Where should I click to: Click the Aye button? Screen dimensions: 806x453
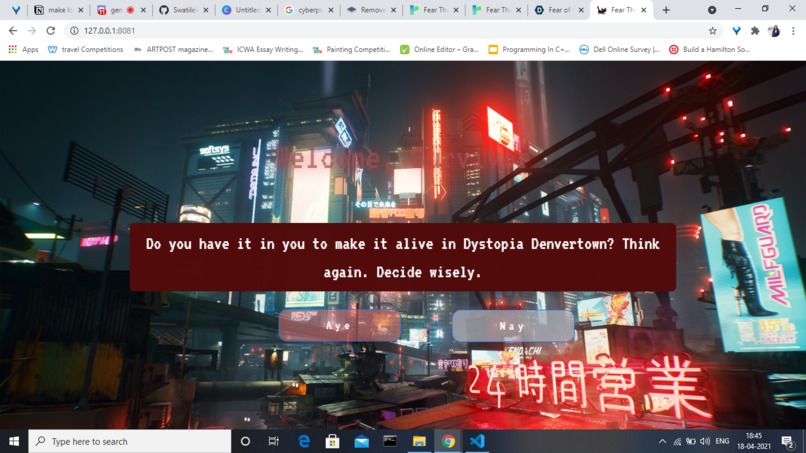pos(339,325)
